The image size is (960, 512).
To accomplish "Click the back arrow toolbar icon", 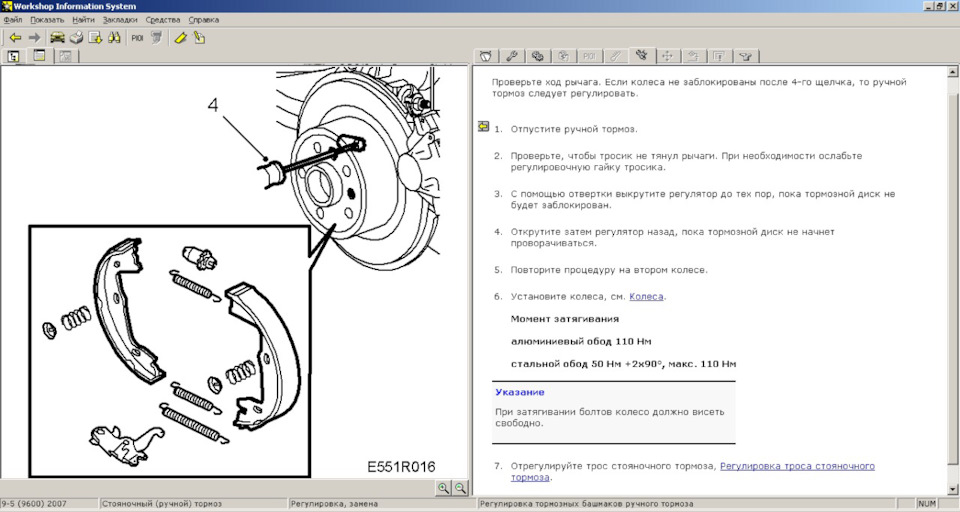I will point(15,38).
